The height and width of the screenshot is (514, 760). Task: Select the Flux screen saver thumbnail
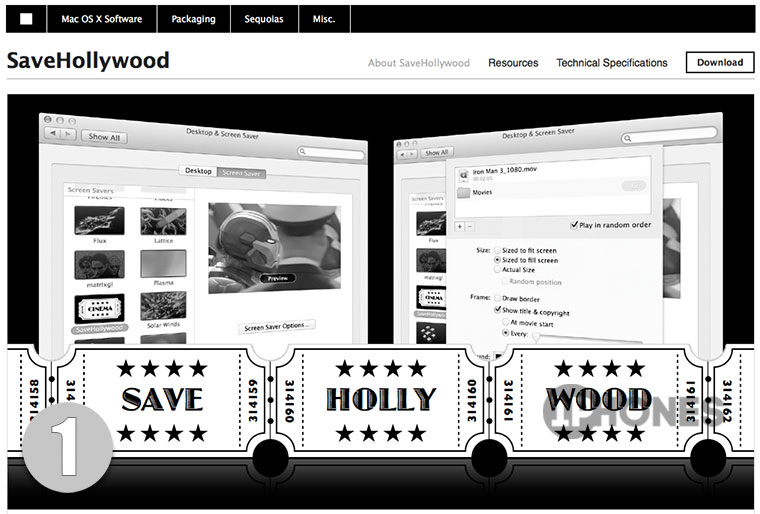pyautogui.click(x=99, y=221)
